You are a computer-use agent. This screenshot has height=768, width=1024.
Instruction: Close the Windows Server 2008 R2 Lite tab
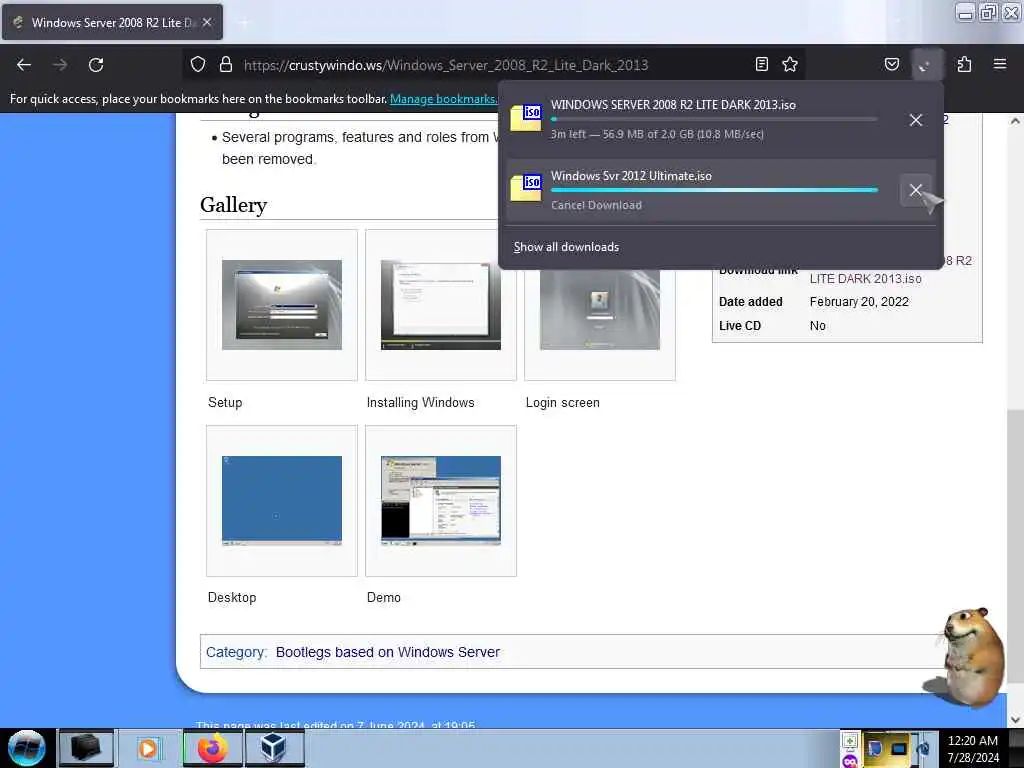pos(207,22)
